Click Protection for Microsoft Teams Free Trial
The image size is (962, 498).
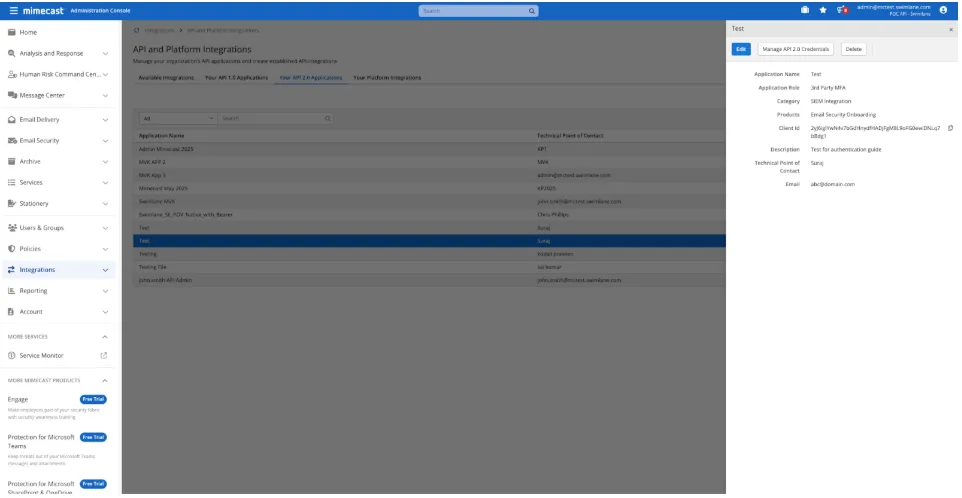point(93,437)
